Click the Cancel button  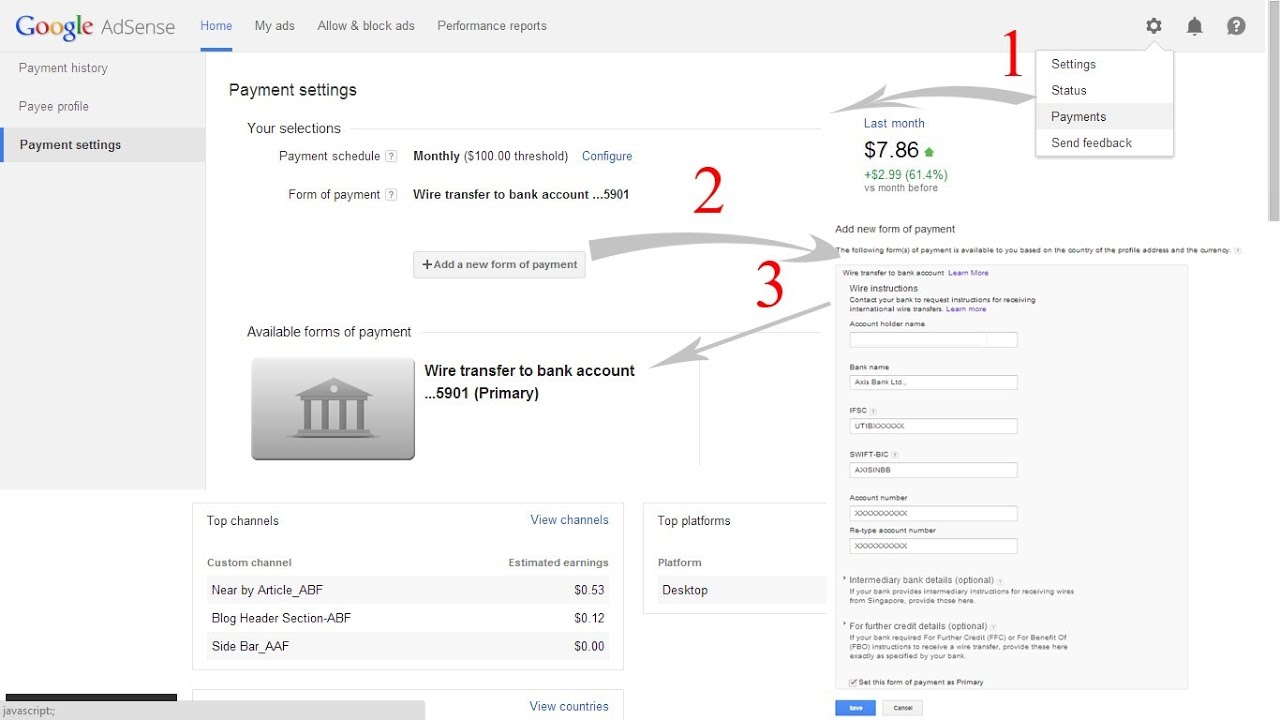(x=903, y=707)
